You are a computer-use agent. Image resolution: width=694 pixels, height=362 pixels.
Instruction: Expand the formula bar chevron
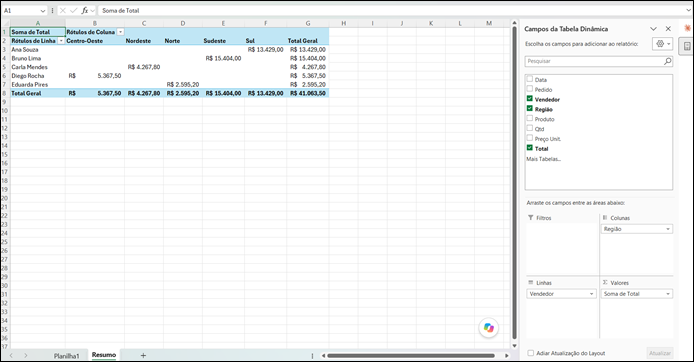coord(689,10)
